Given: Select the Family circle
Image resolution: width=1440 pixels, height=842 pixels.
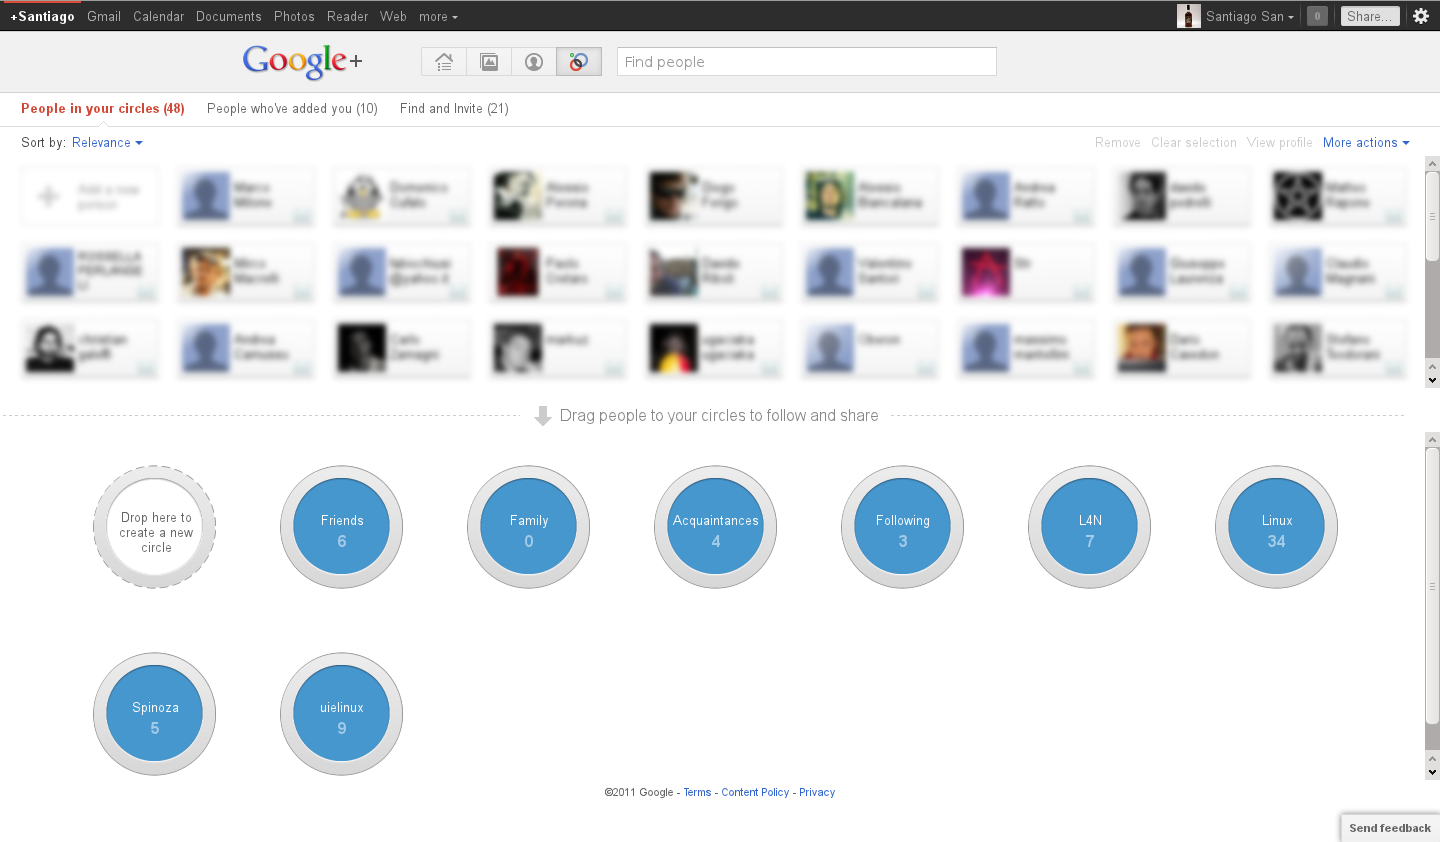Looking at the screenshot, I should (x=529, y=527).
